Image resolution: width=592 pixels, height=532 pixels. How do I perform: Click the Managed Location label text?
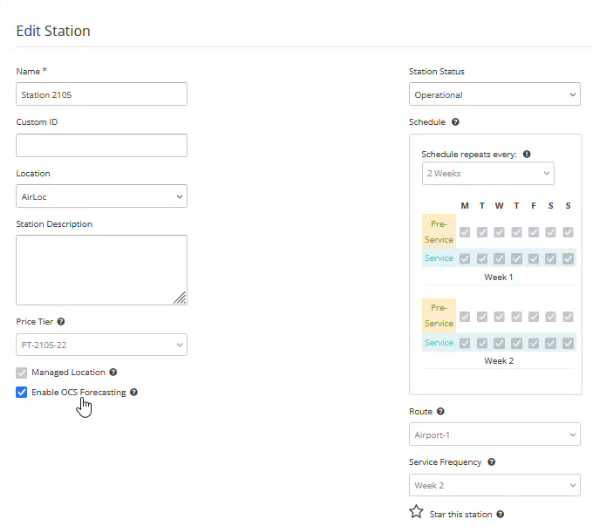(68, 372)
